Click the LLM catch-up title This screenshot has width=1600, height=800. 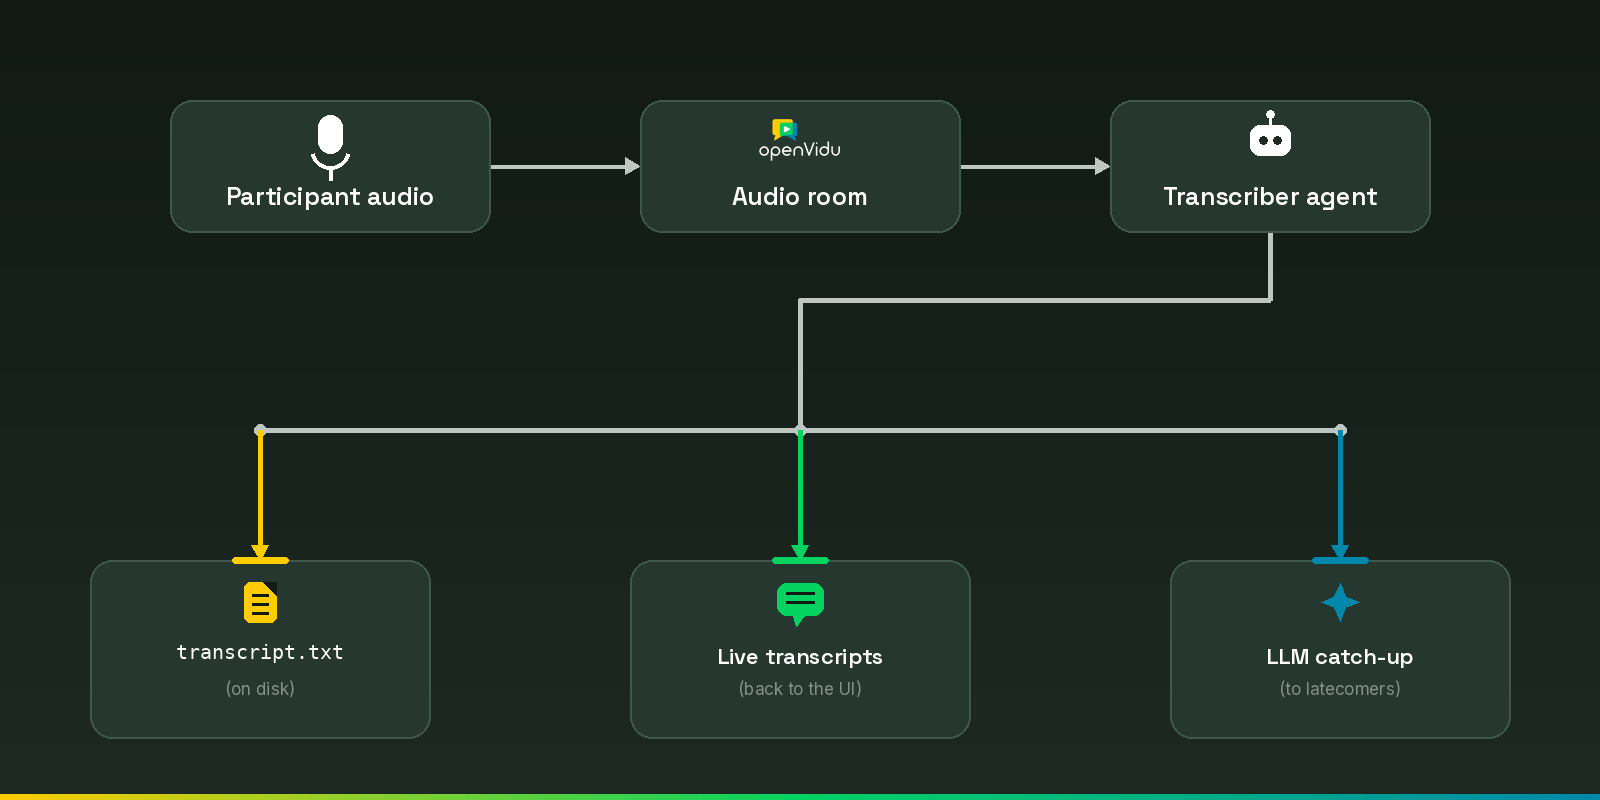pos(1340,657)
